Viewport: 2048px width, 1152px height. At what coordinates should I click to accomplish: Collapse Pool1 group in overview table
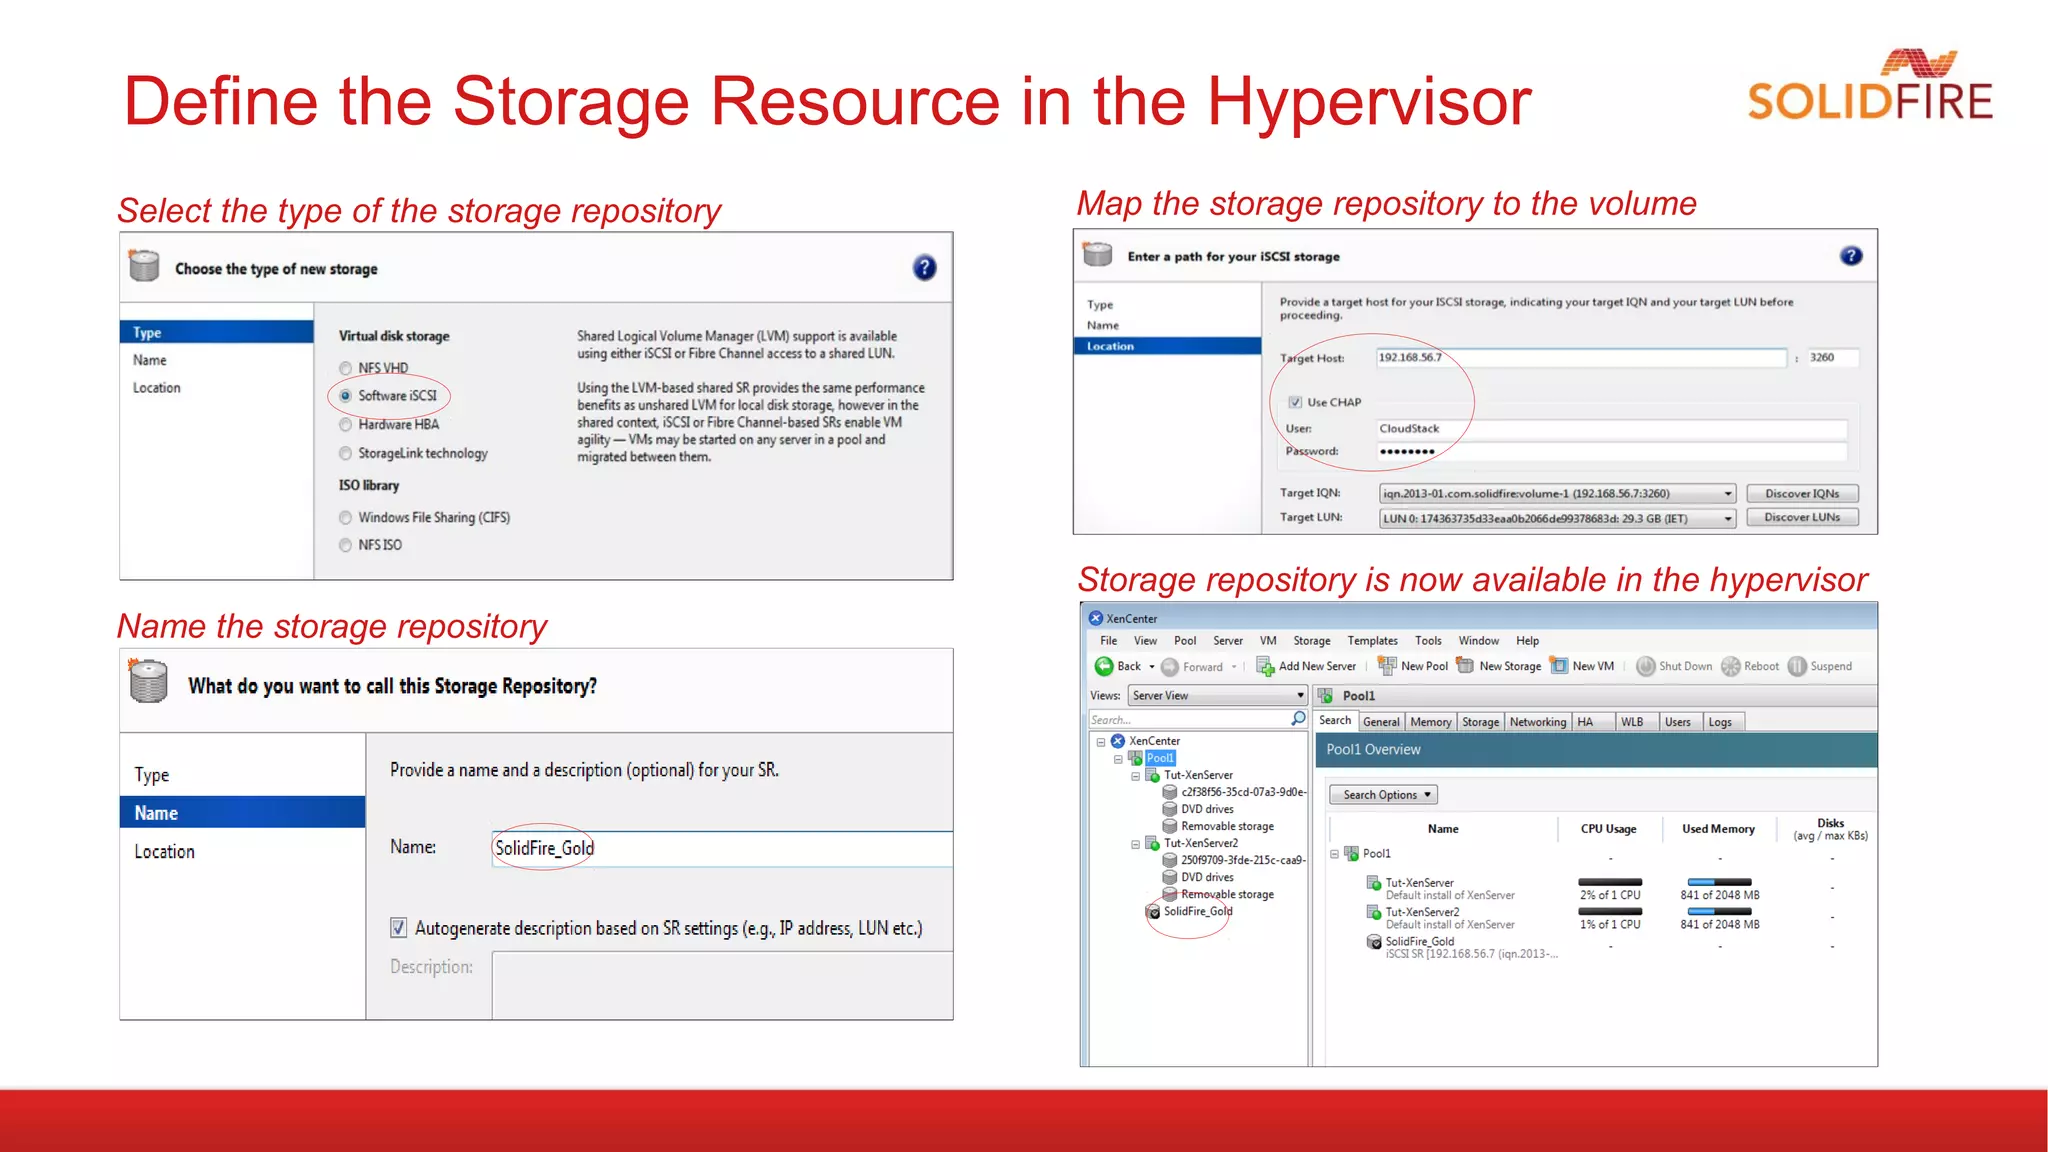1334,854
